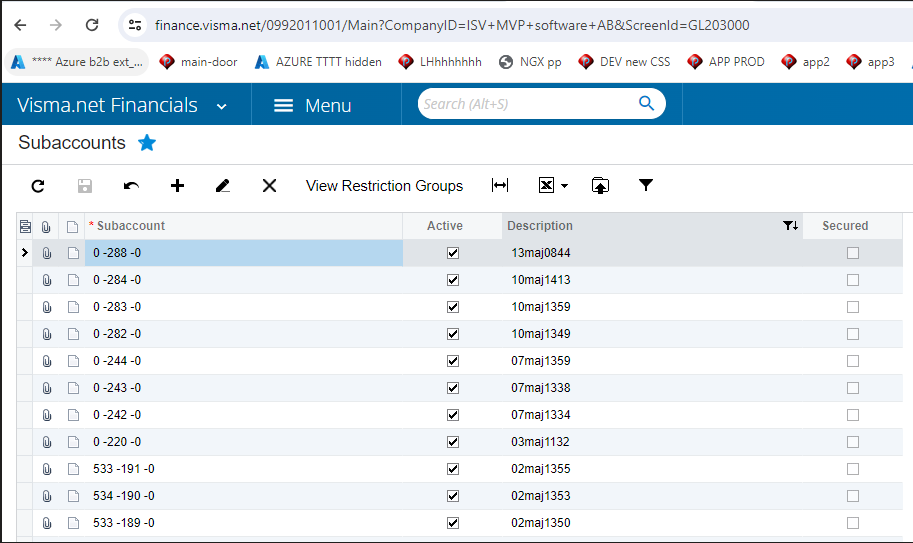Toggle the Active checkbox for 533-191-0
Screen dimensions: 913x543
coord(453,469)
